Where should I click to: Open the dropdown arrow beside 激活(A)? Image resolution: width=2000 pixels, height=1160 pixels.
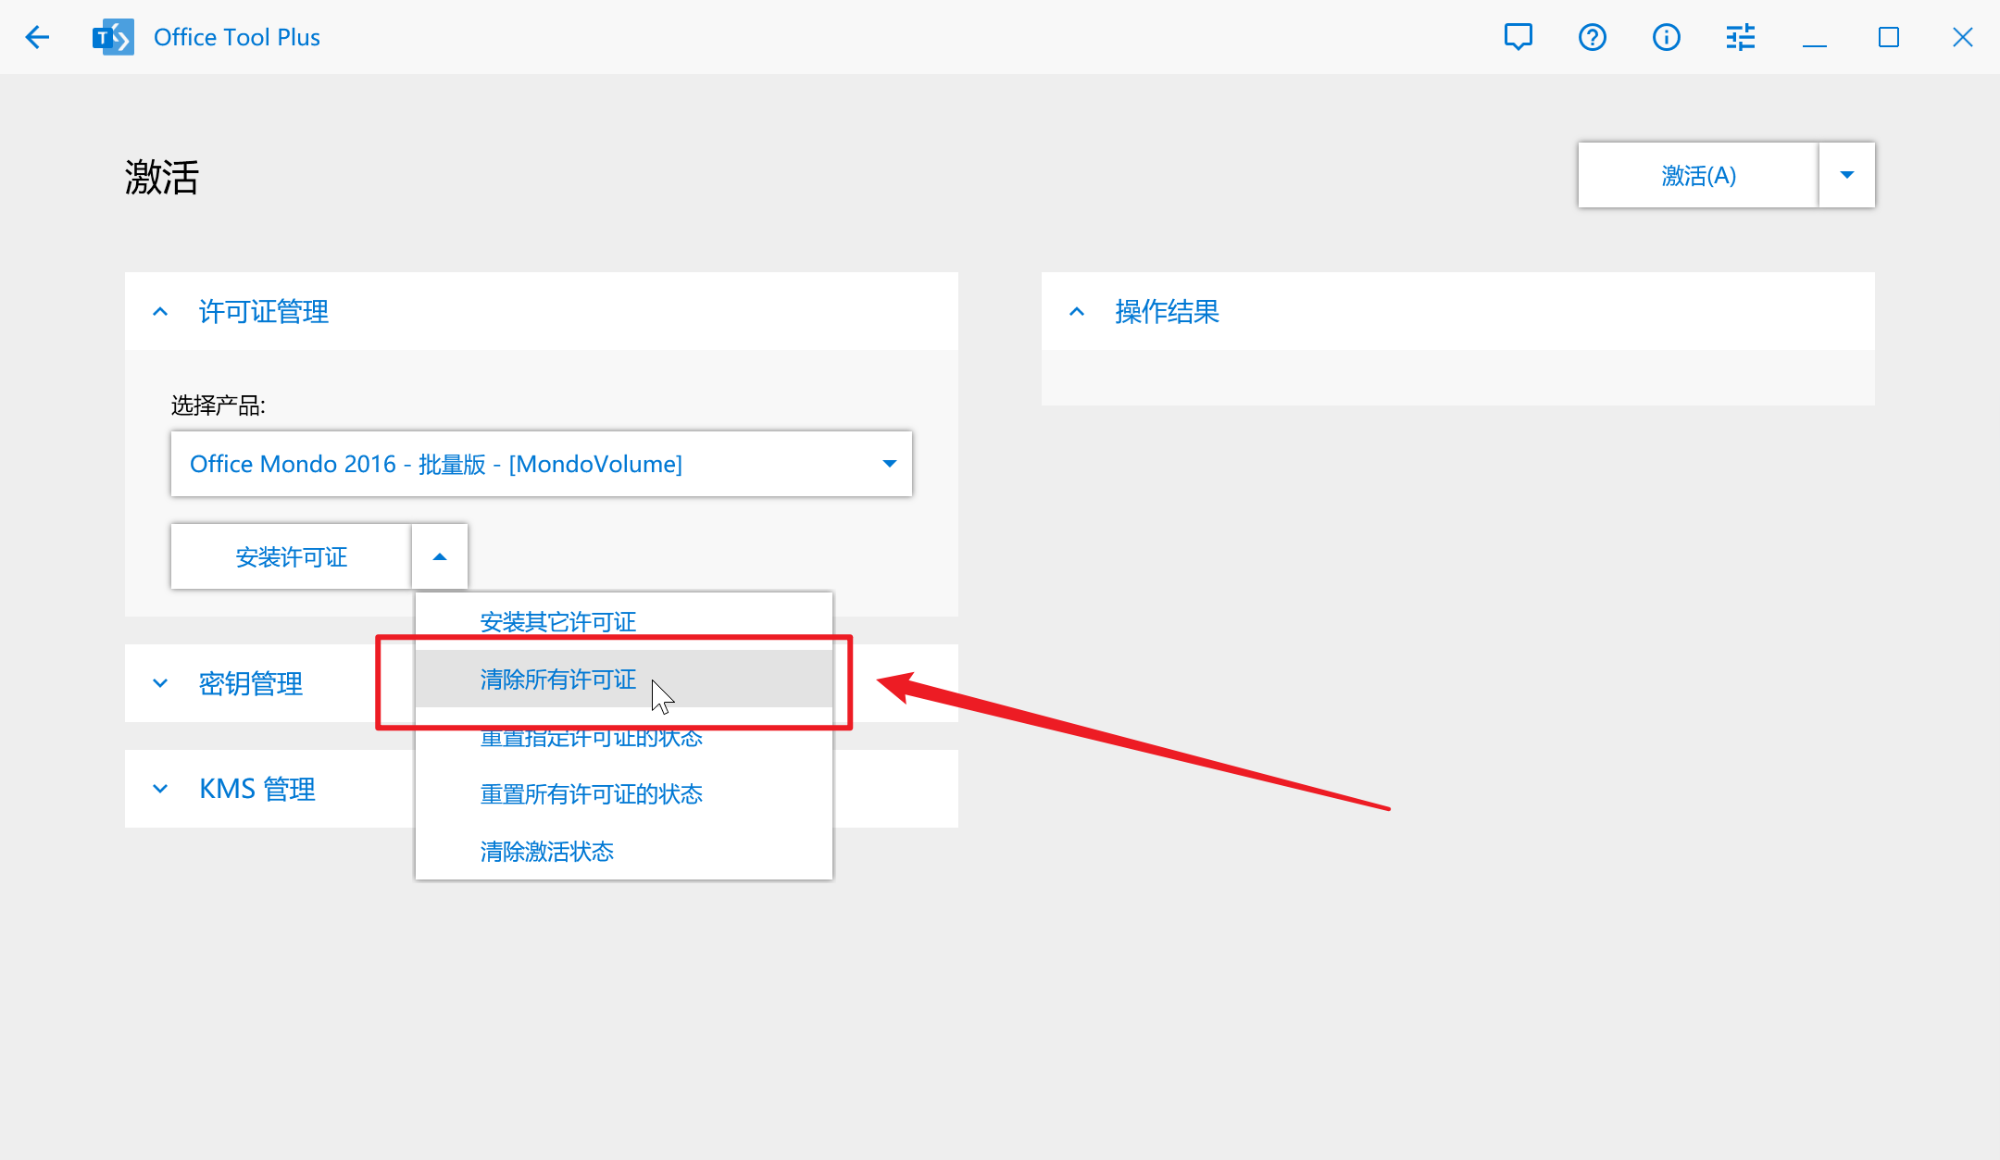point(1847,175)
